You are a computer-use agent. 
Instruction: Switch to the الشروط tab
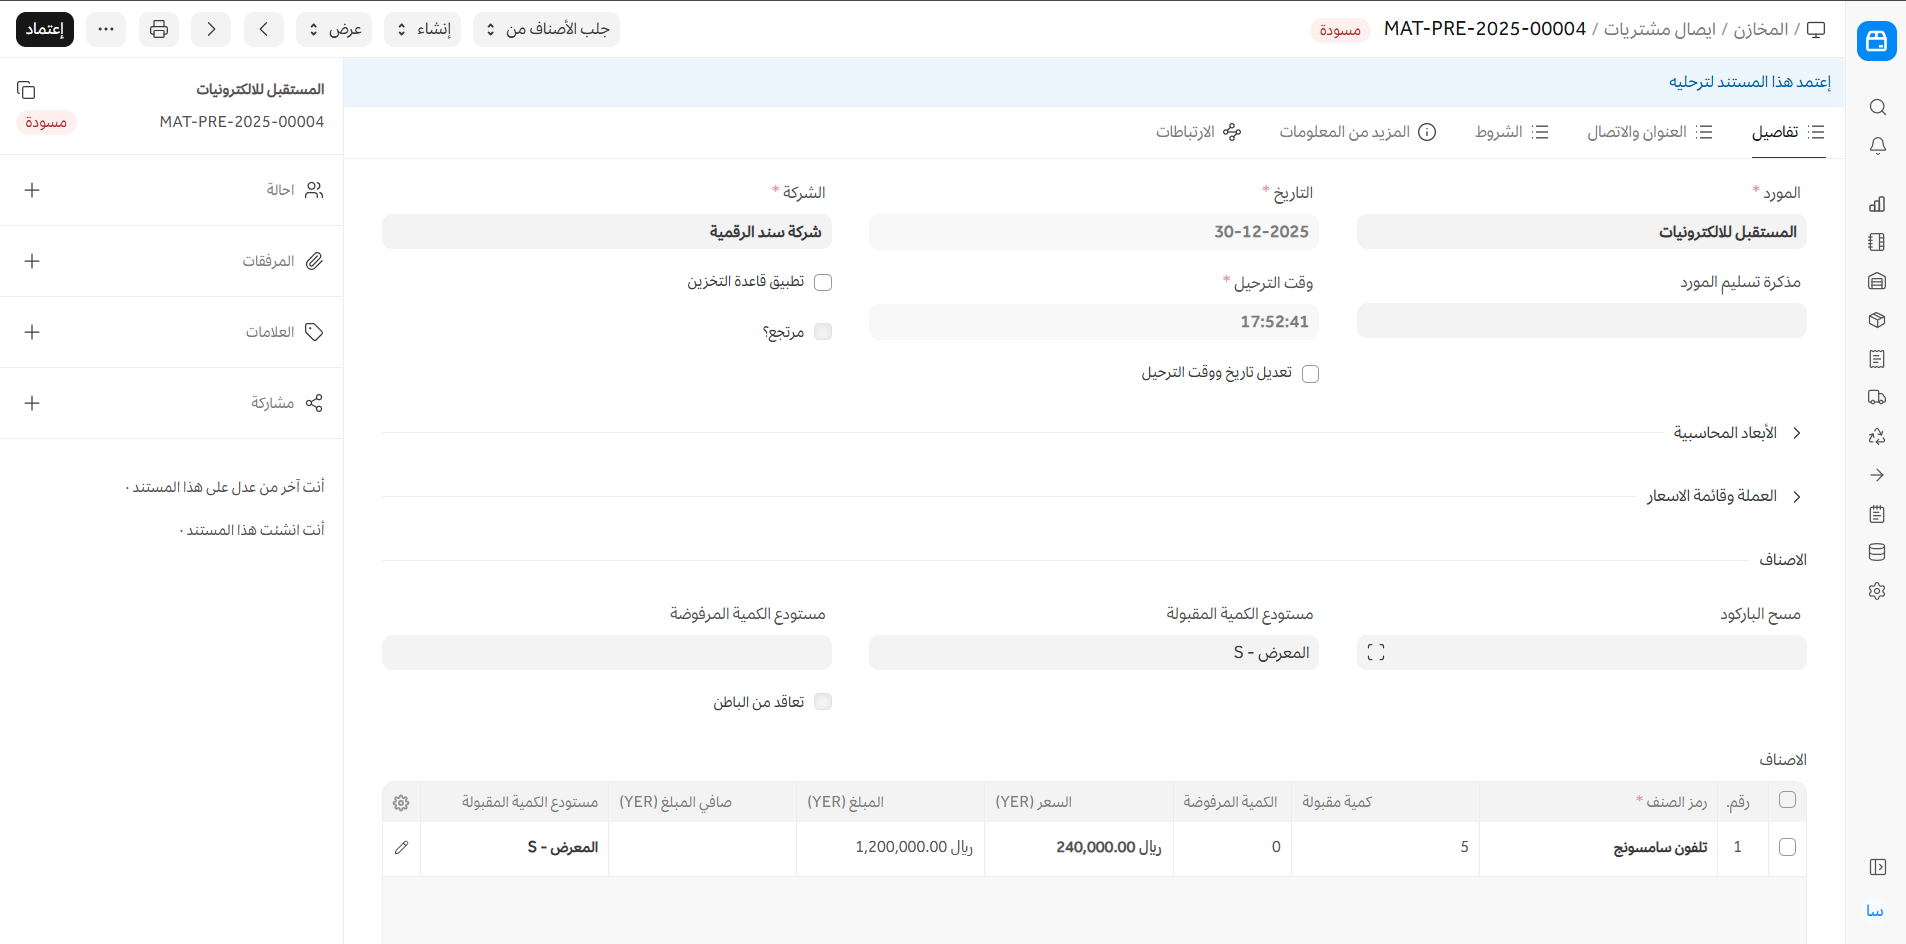tap(1511, 132)
